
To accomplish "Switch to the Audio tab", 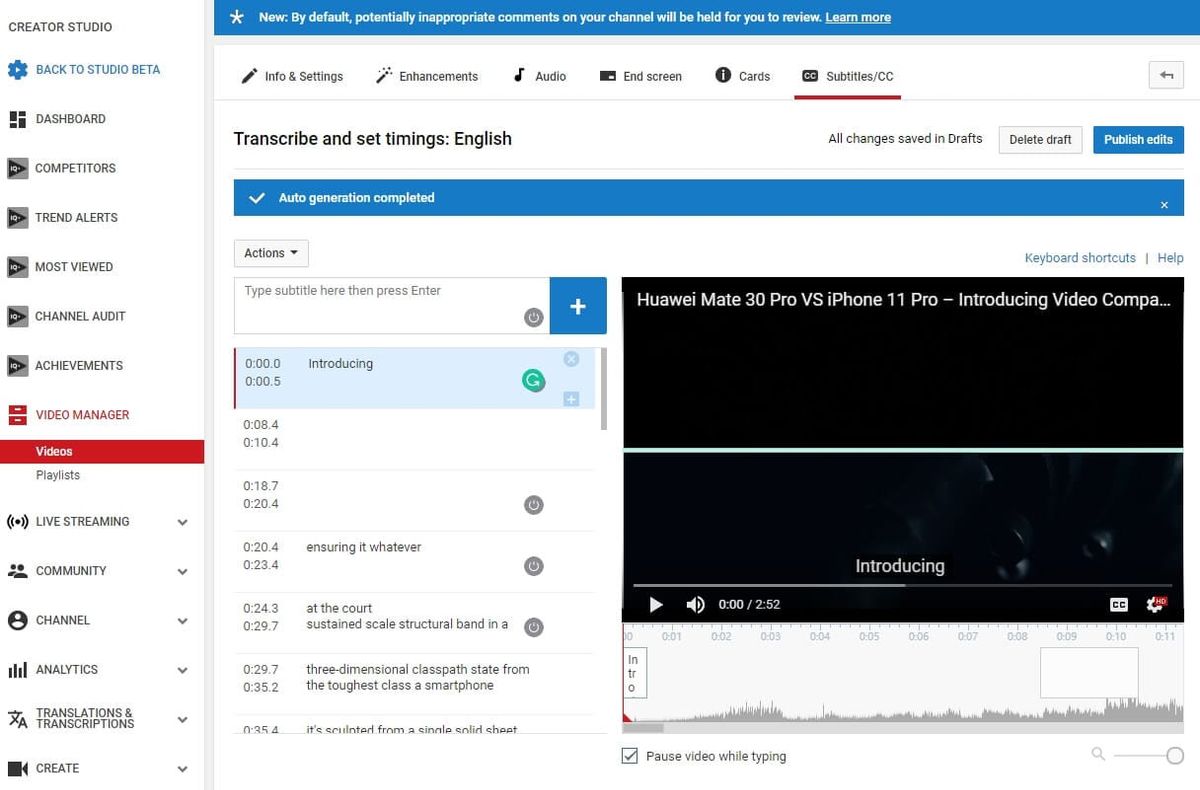I will pos(539,75).
